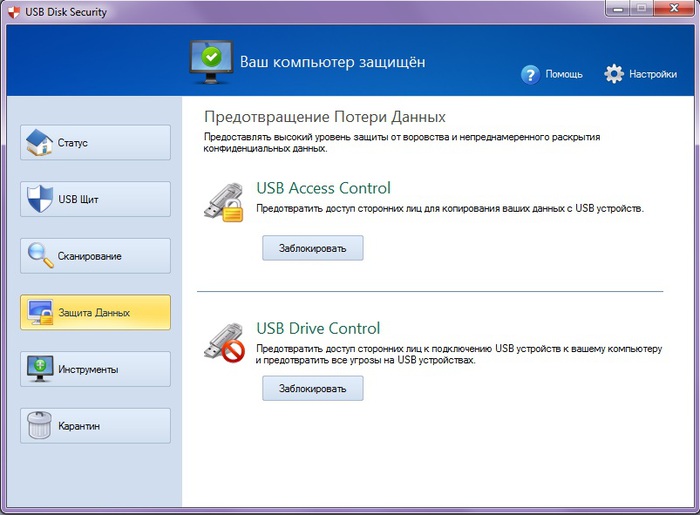Close the USB Disk Security window

coord(675,9)
